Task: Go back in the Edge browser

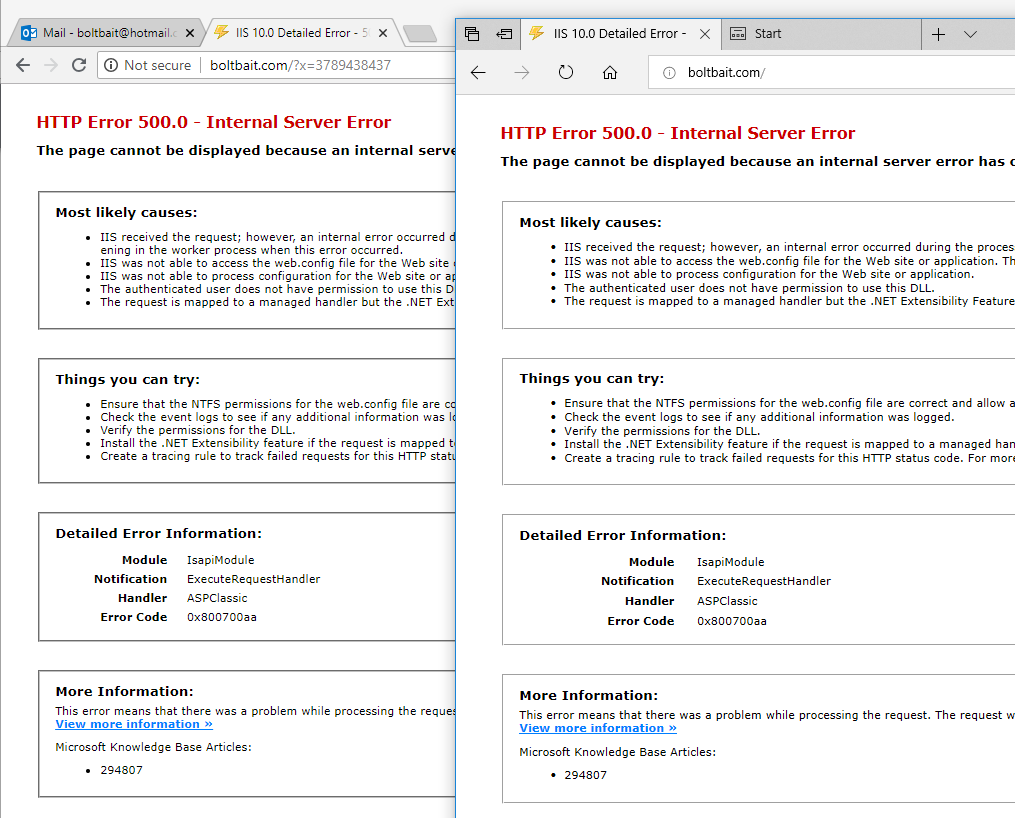Action: click(x=478, y=73)
